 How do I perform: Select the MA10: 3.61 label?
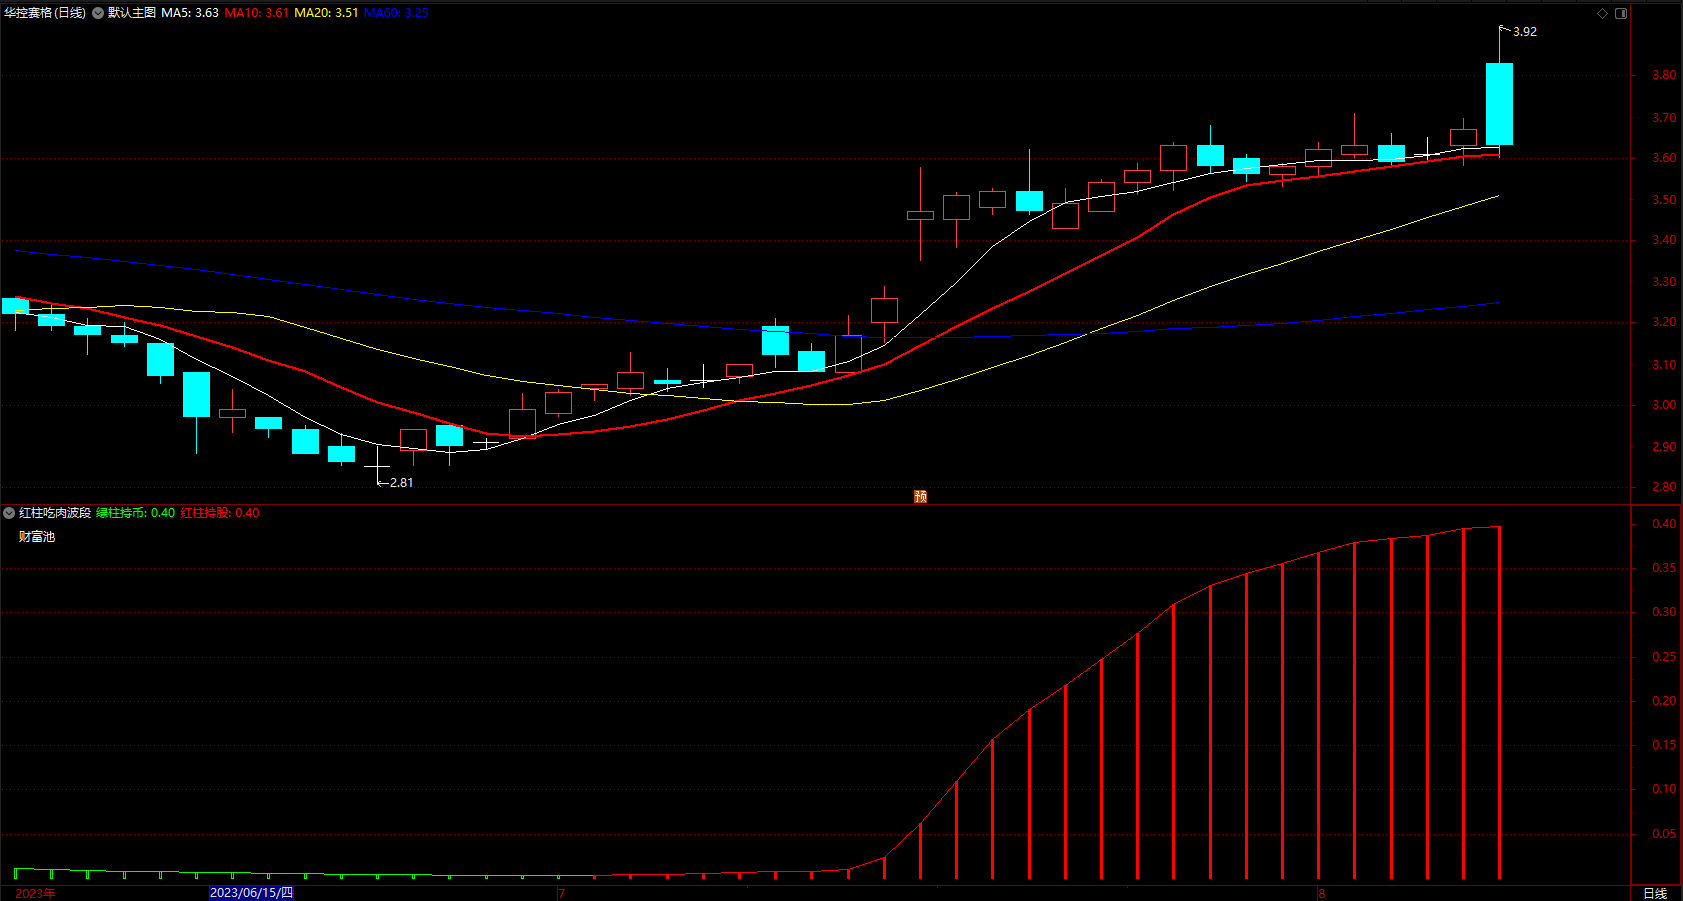click(256, 13)
